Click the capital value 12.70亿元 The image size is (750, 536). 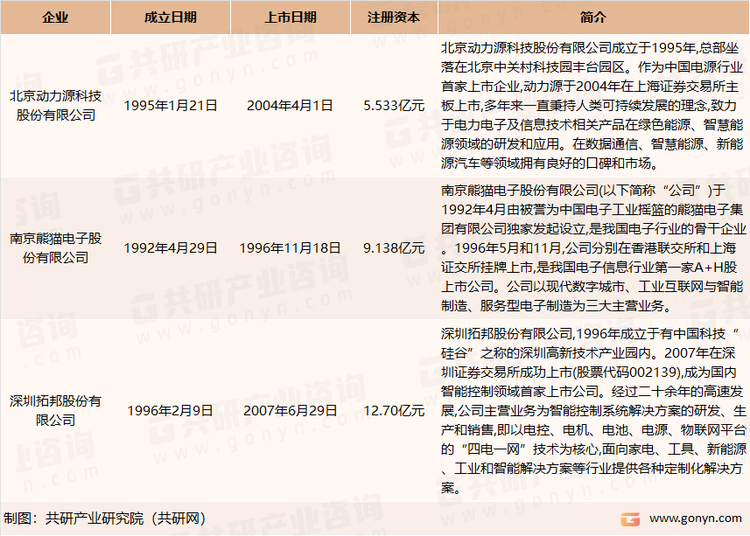(394, 410)
